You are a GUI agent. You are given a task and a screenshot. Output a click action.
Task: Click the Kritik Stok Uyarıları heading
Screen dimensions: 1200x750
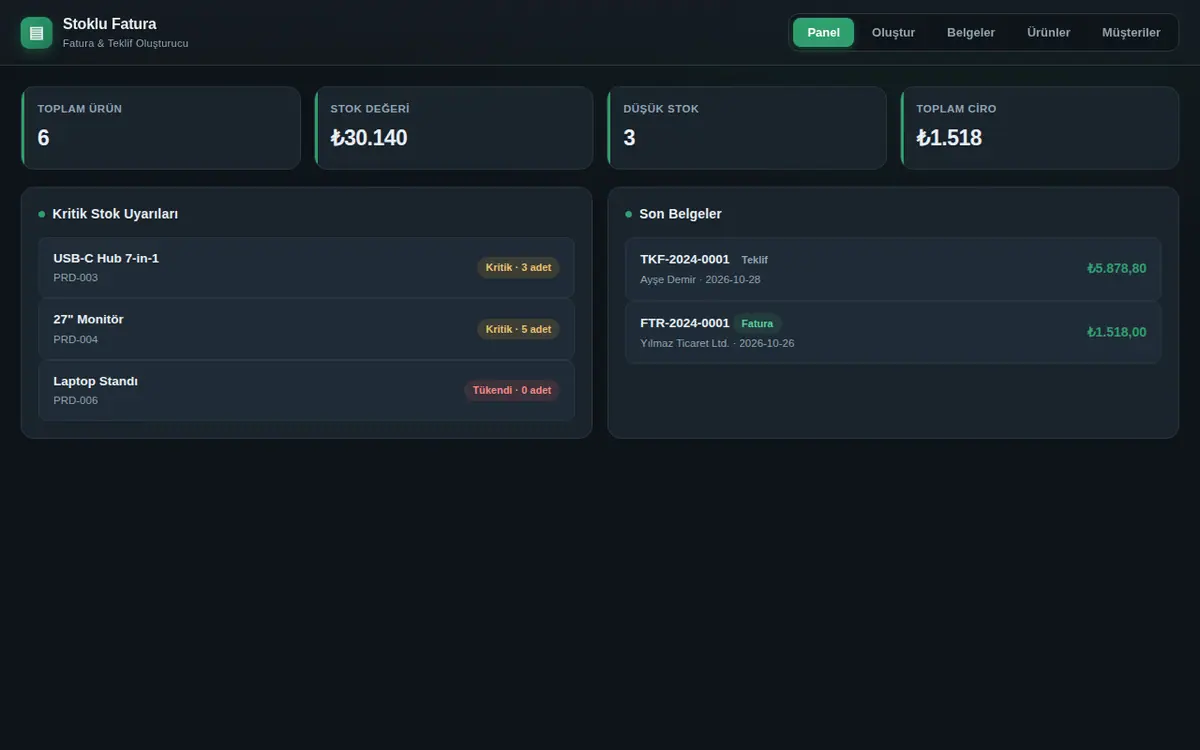coord(115,214)
